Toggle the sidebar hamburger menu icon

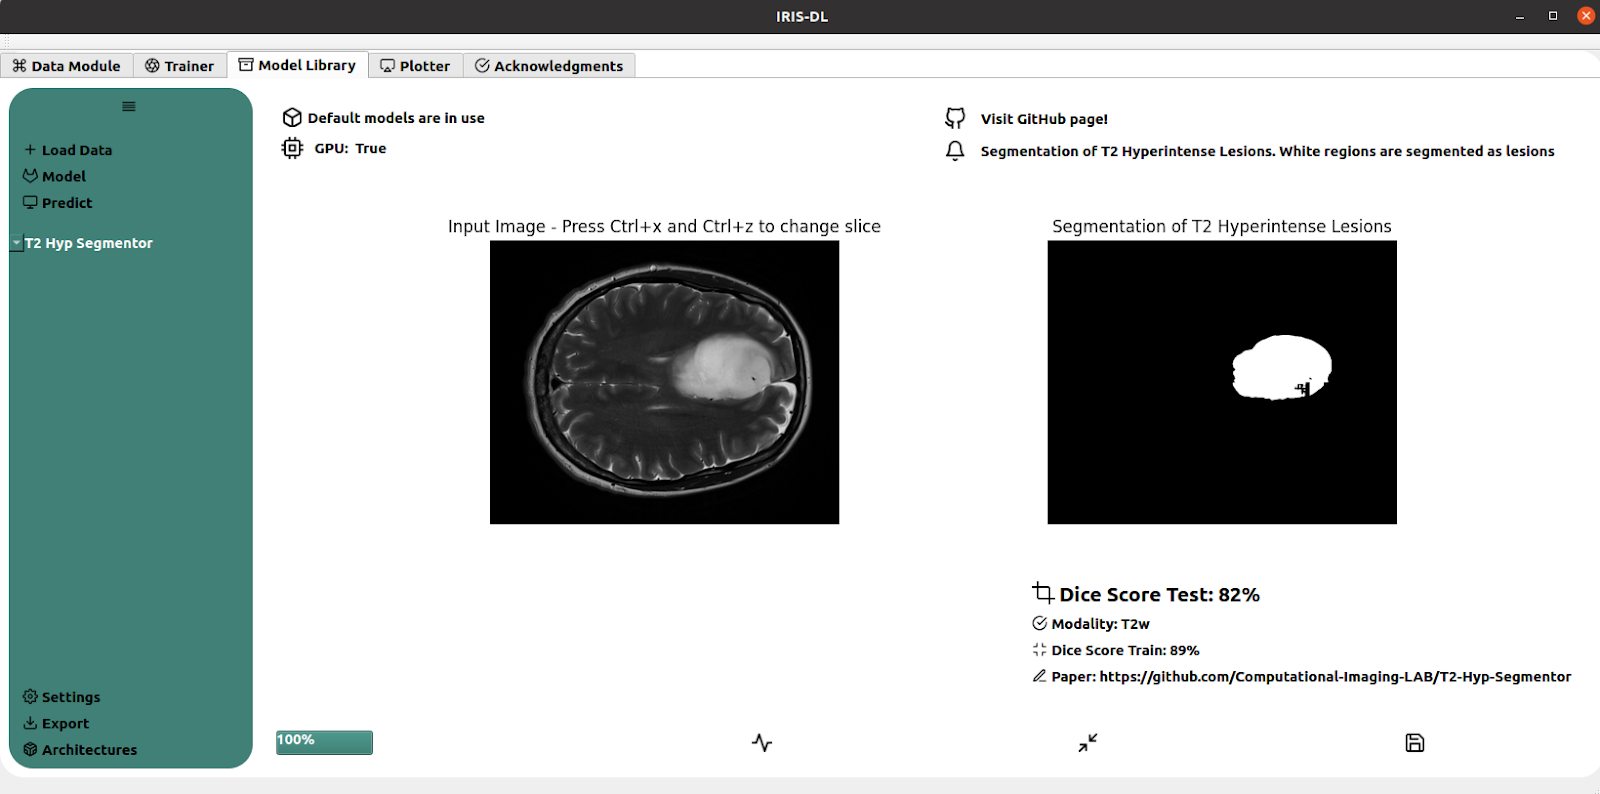point(129,106)
